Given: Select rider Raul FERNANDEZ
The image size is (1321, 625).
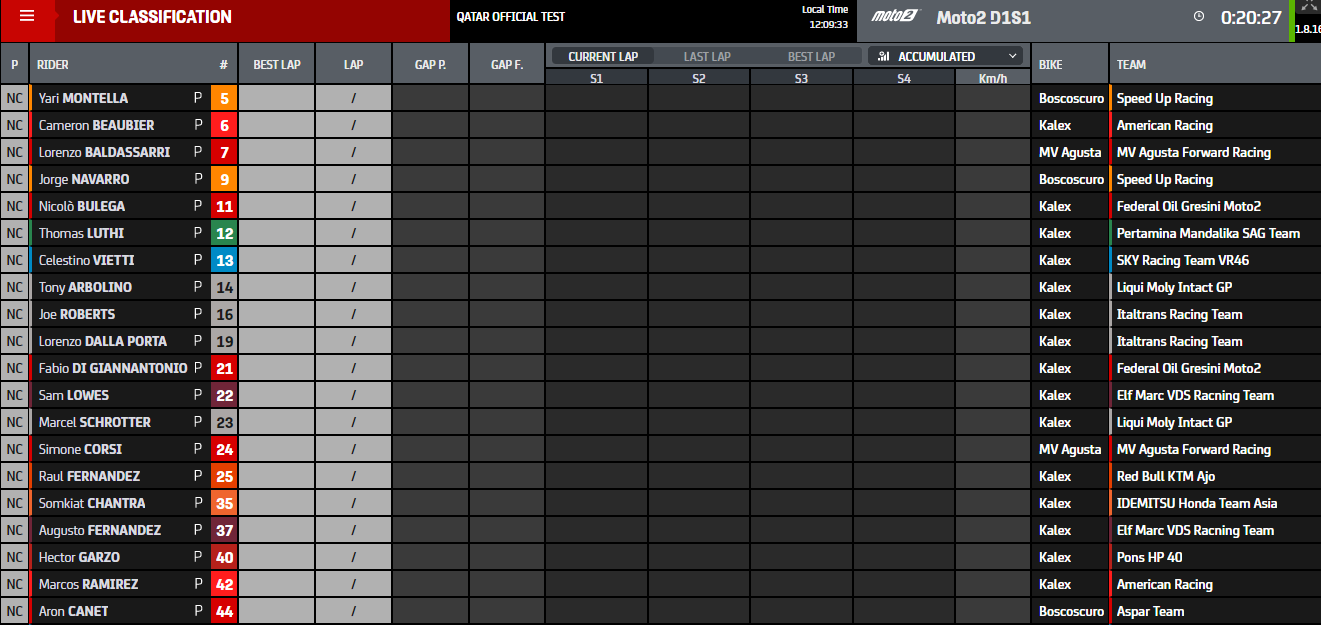Looking at the screenshot, I should tap(89, 476).
